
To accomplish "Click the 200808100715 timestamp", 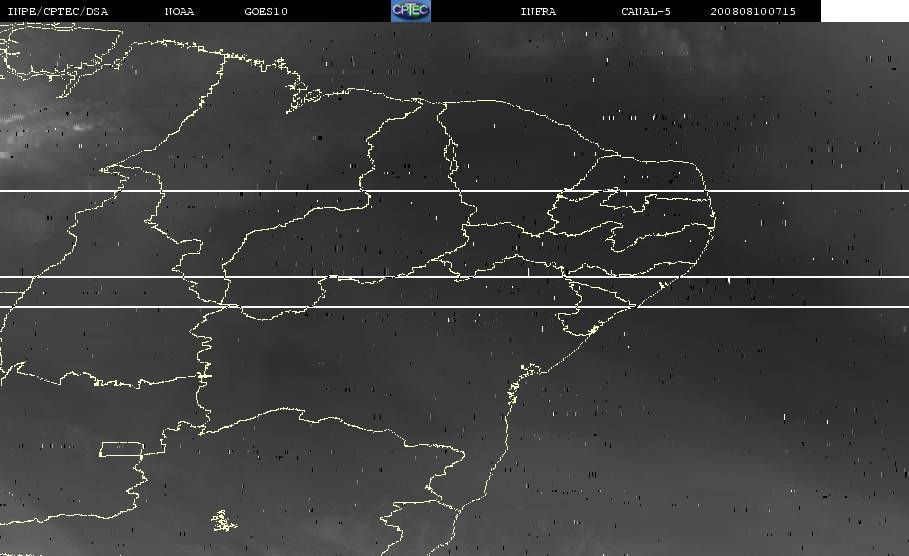I will (753, 12).
